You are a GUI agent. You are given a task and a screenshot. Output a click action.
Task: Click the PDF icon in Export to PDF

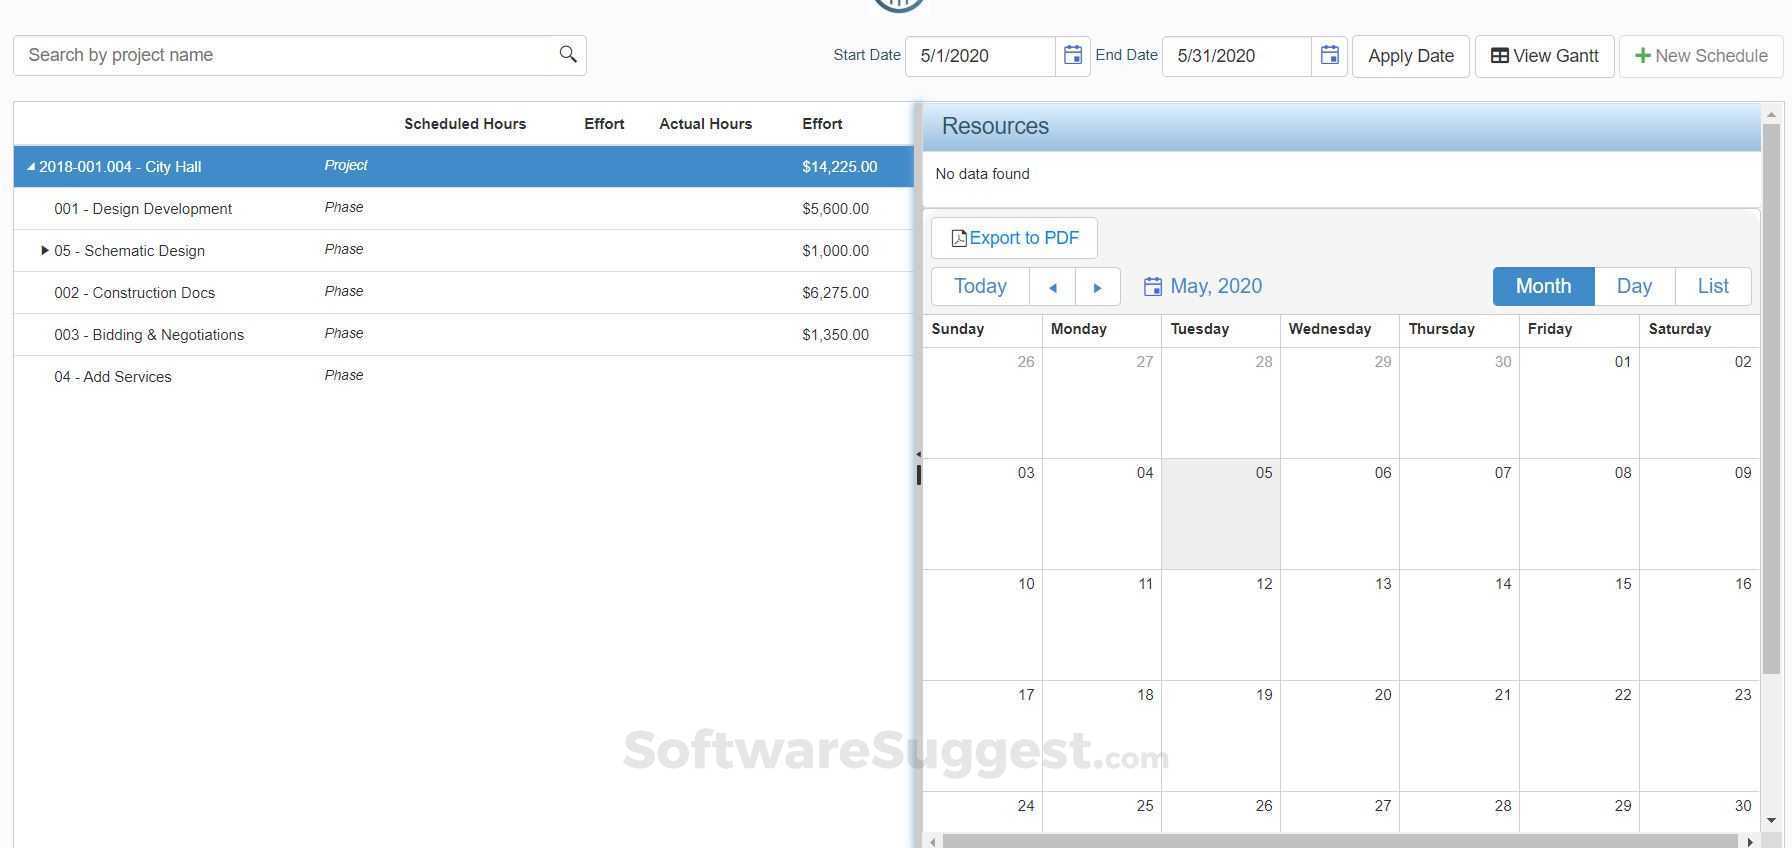tap(959, 238)
